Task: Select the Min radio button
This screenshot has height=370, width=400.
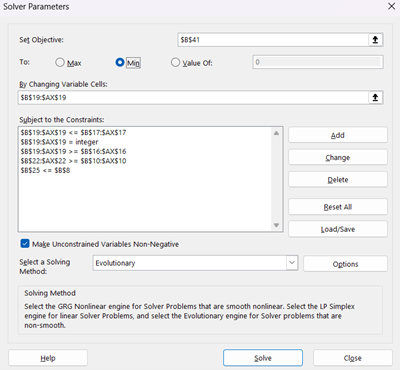Action: click(120, 62)
